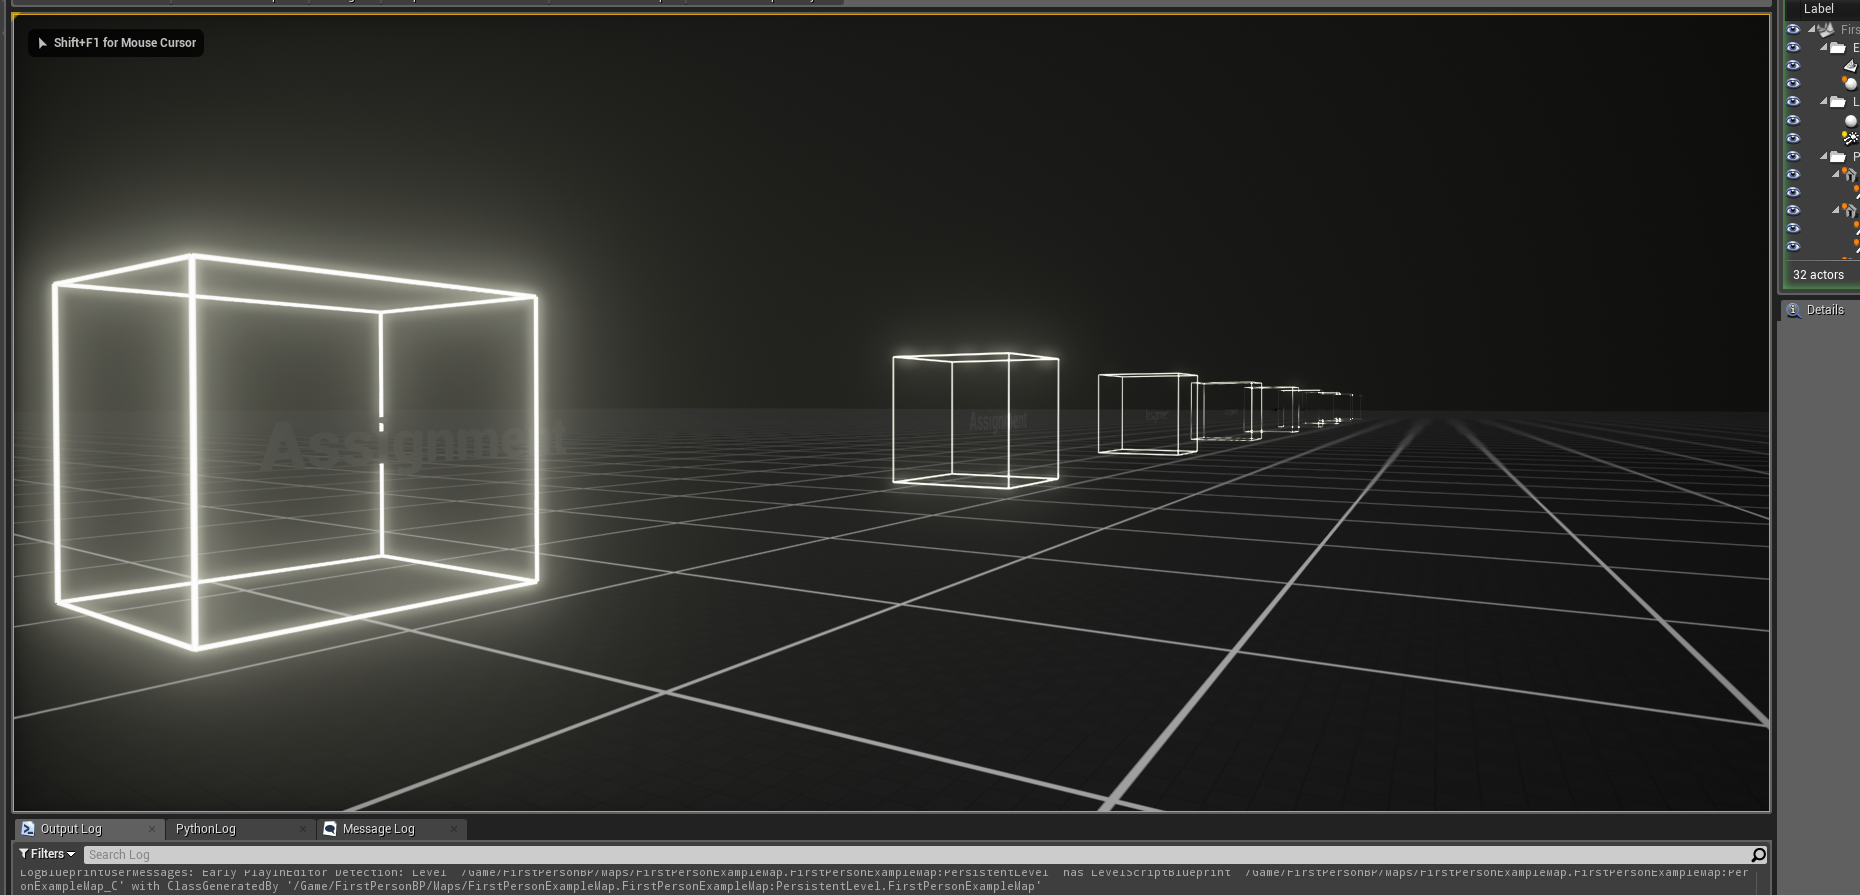Collapse the folder starting with 'E' in outliner
The height and width of the screenshot is (895, 1860).
click(x=1824, y=48)
